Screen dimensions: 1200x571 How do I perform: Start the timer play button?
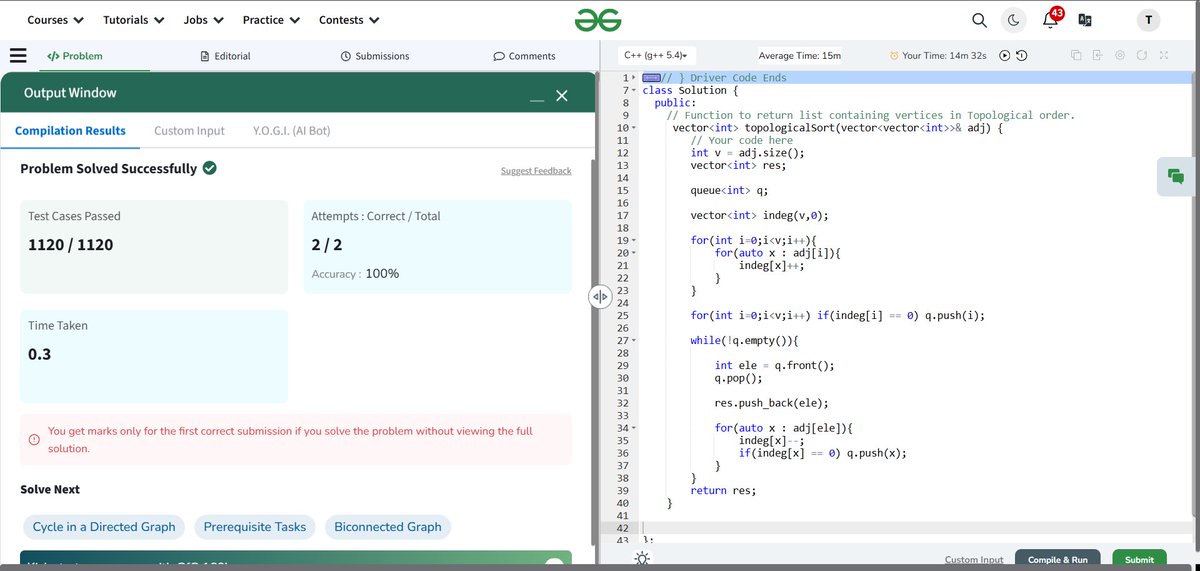(x=1004, y=56)
